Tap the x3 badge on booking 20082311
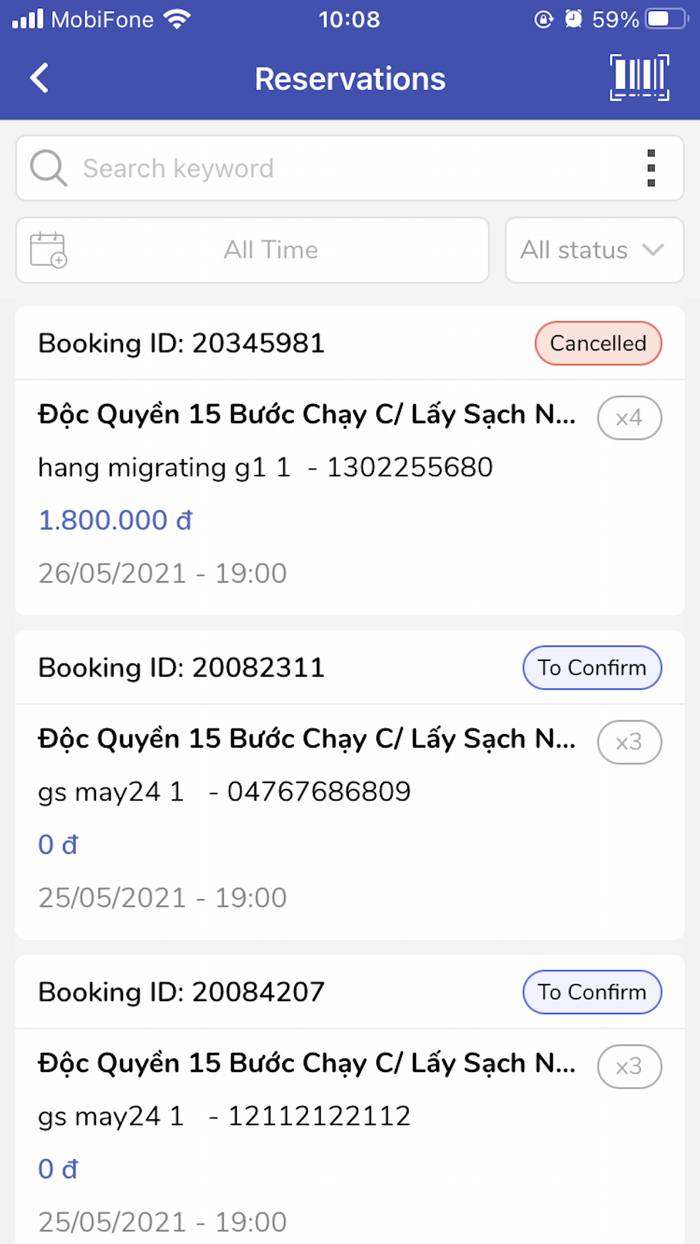This screenshot has height=1244, width=700. pos(629,742)
